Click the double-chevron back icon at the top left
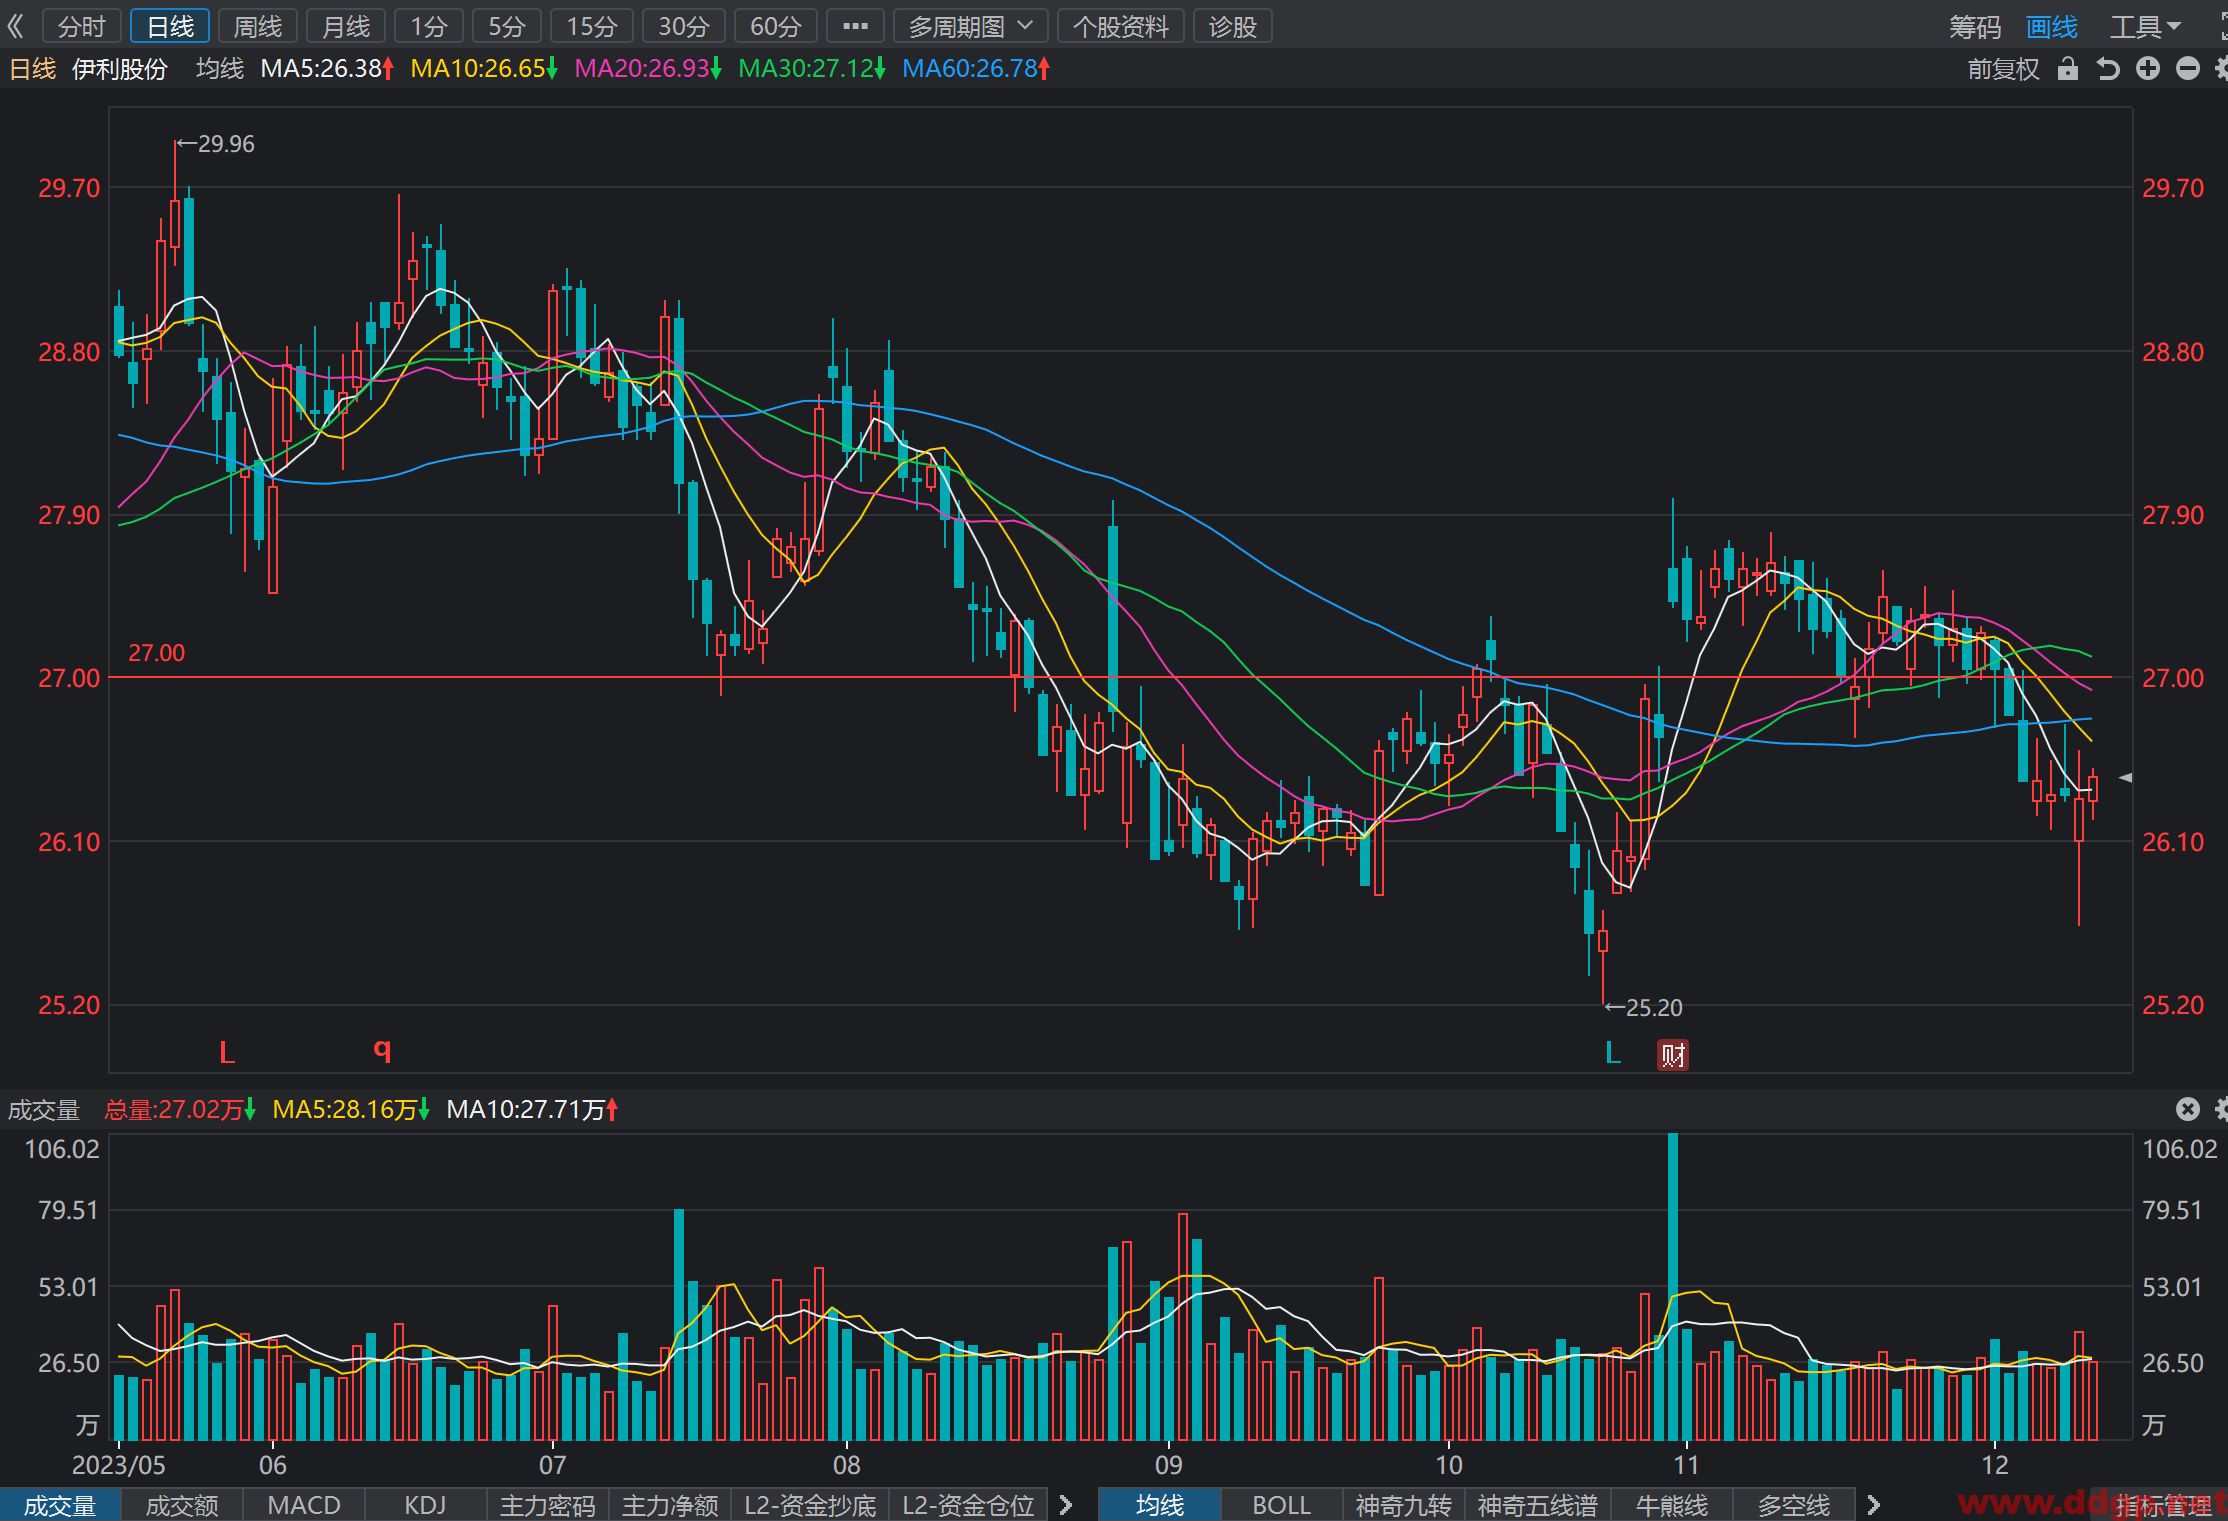 [x=16, y=26]
